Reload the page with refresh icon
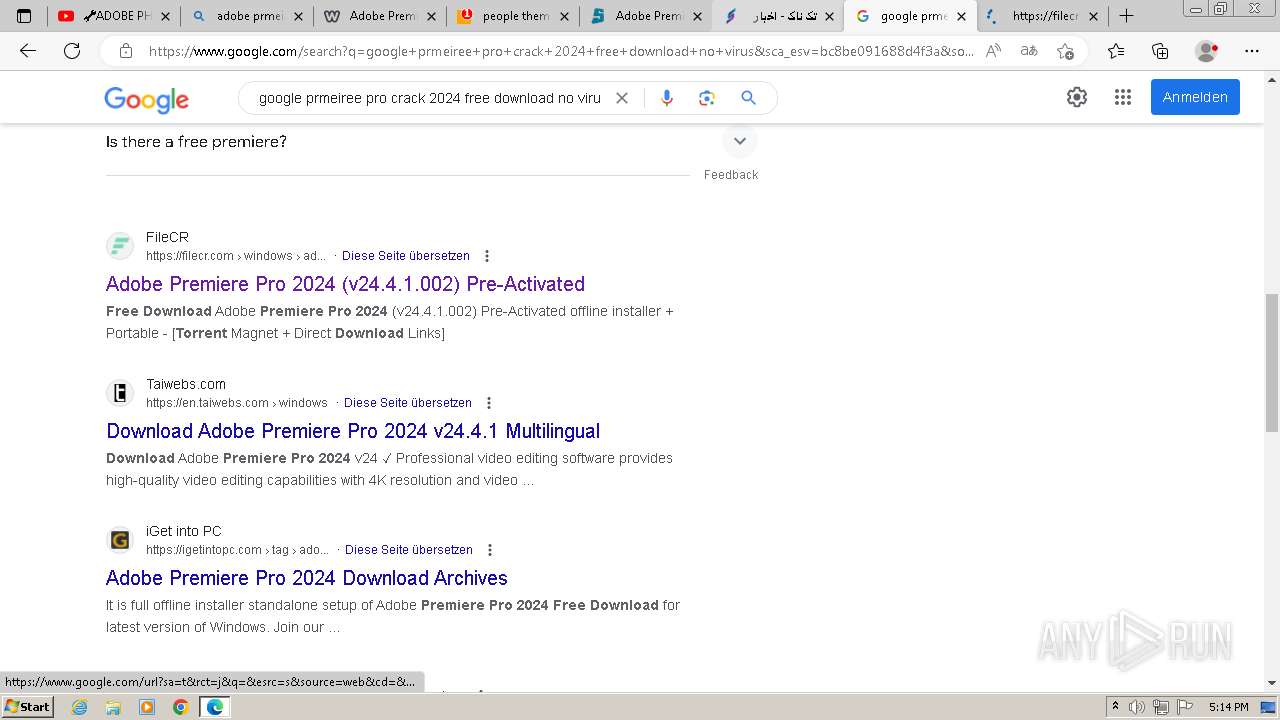Viewport: 1280px width, 720px height. click(72, 51)
